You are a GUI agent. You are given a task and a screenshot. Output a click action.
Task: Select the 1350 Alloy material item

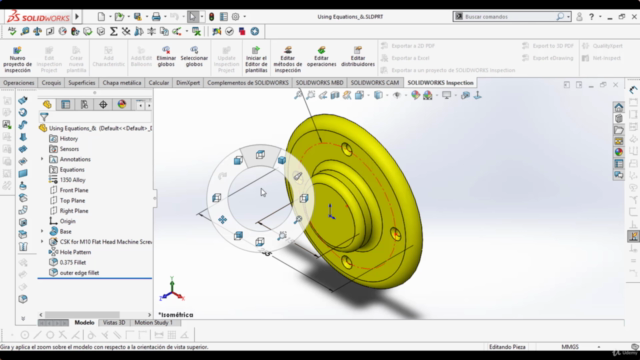pos(67,180)
